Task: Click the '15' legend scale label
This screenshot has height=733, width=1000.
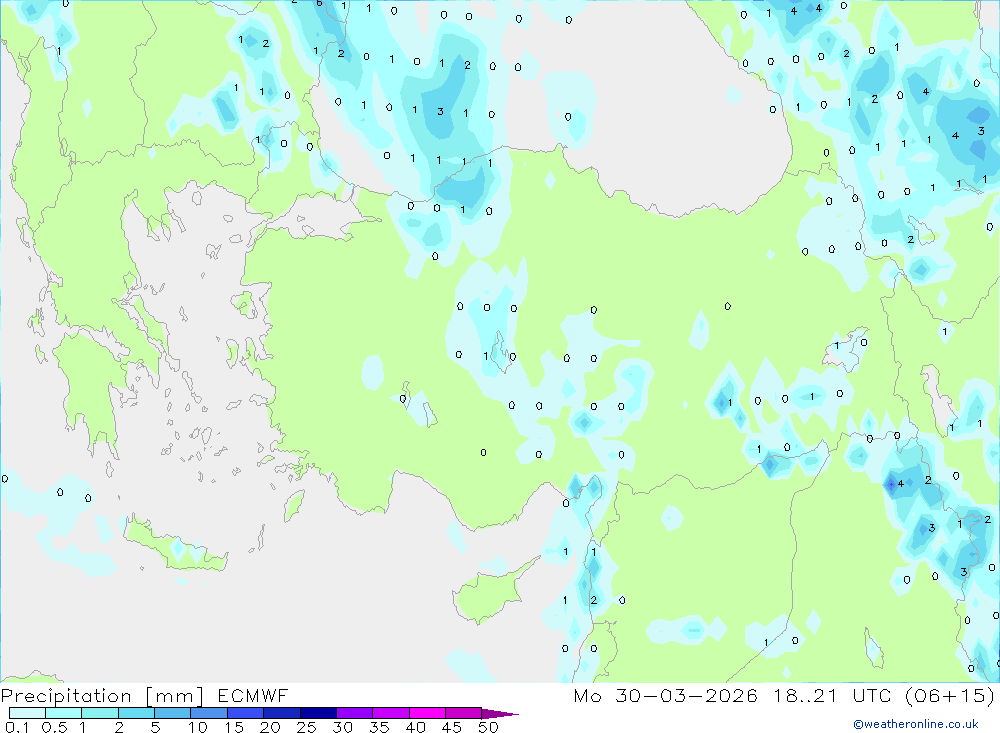Action: tap(234, 727)
